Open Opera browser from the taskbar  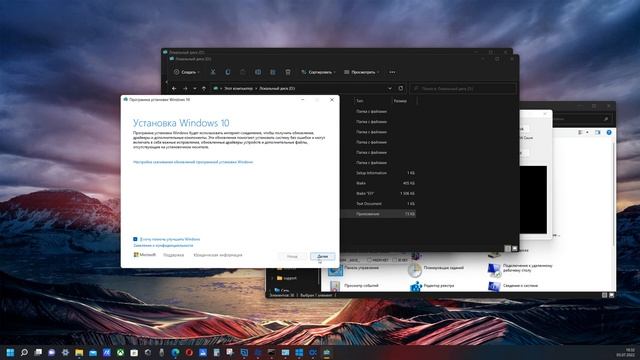tap(189, 352)
